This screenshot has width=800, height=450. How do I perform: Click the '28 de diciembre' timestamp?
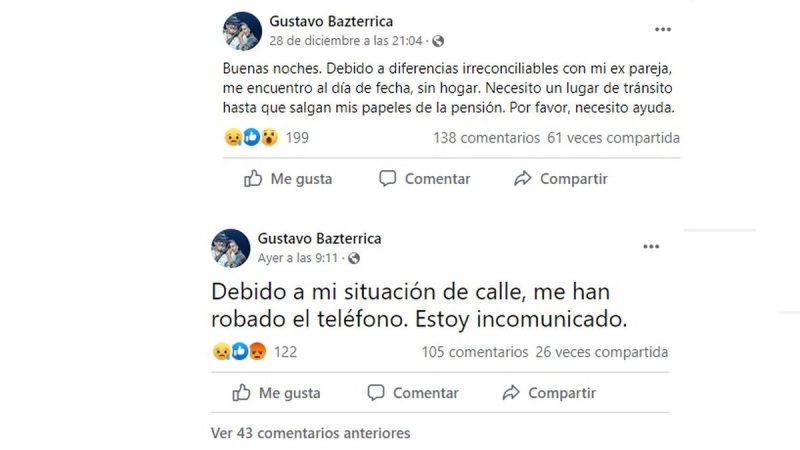[346, 41]
